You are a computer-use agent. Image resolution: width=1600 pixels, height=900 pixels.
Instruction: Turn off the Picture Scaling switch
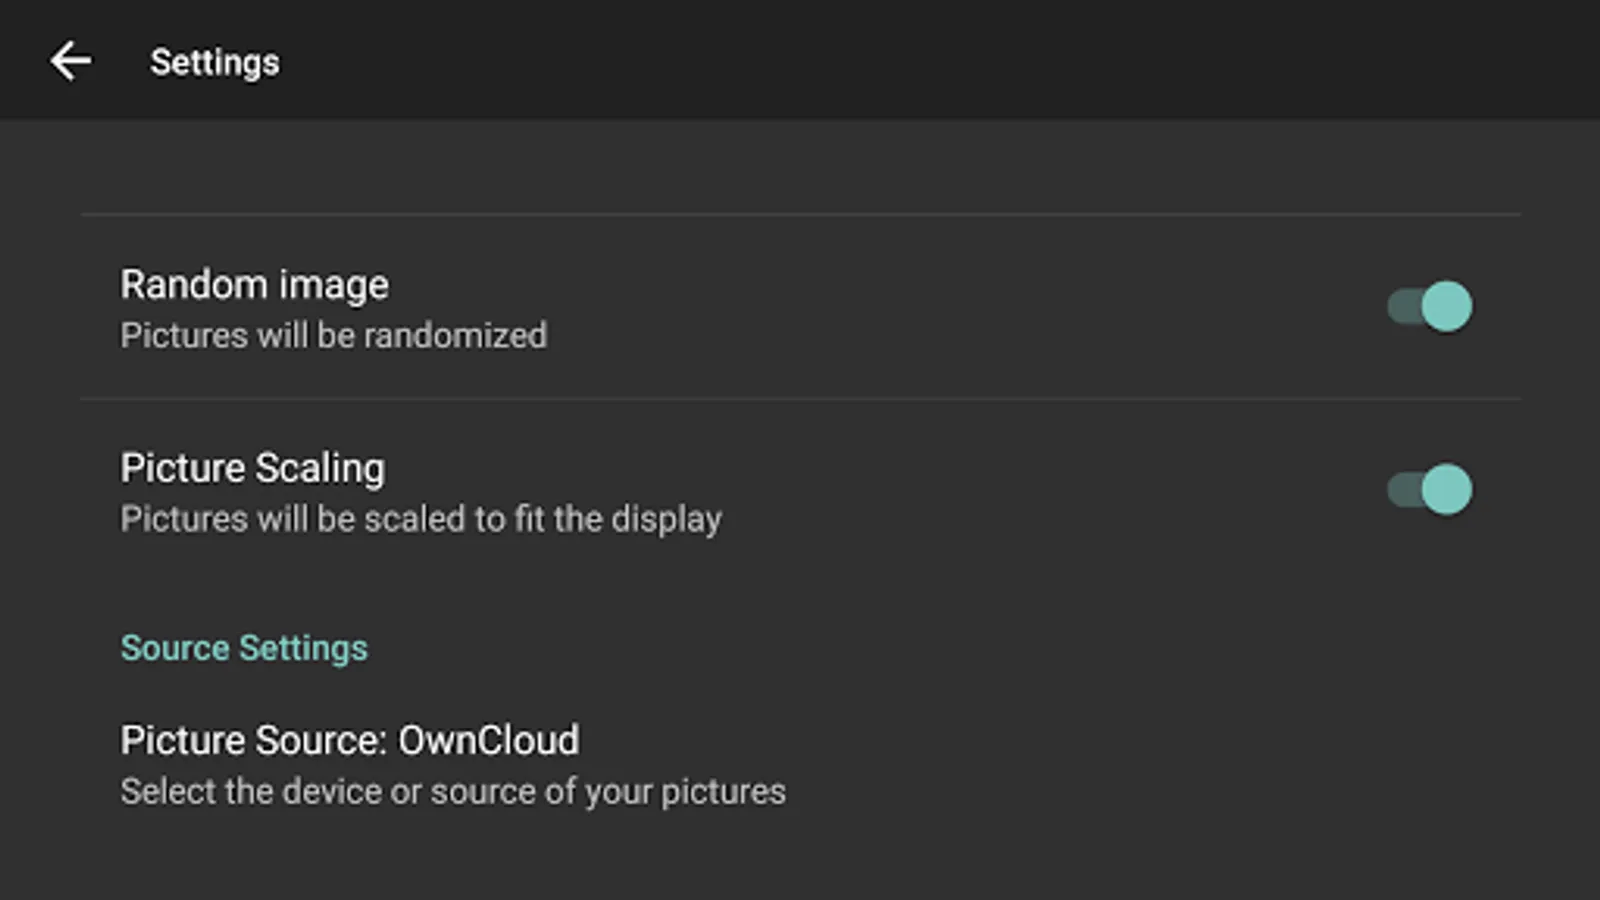point(1429,489)
